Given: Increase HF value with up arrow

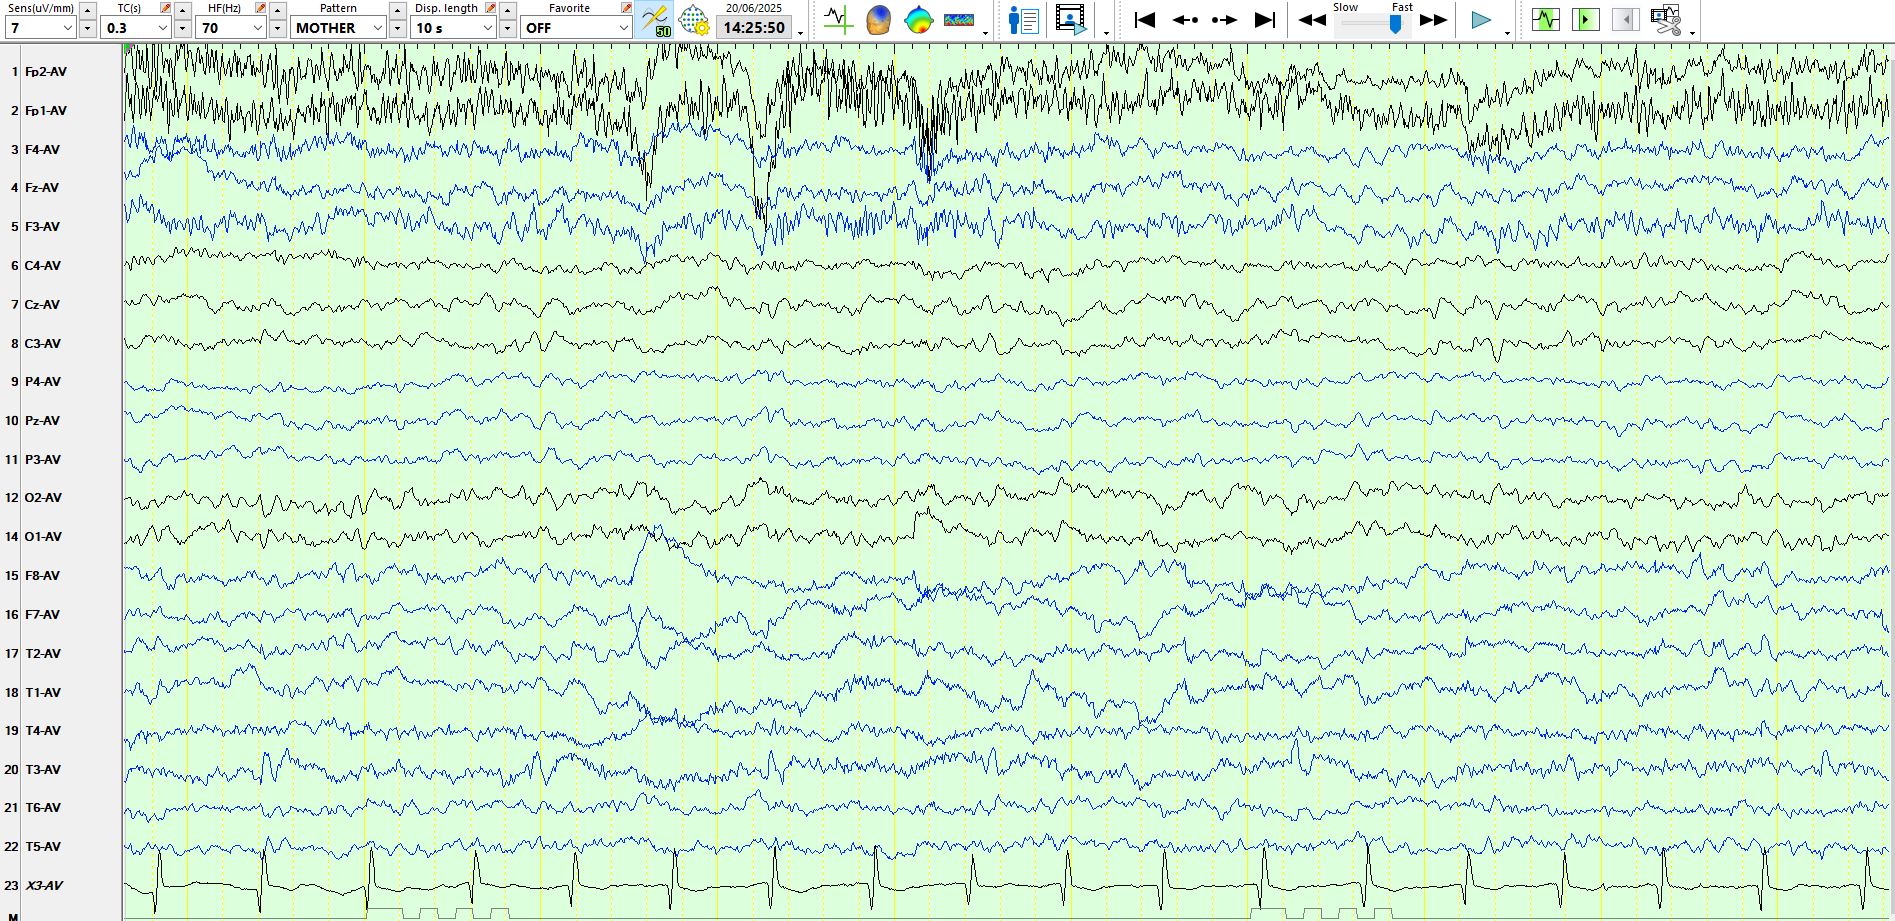Looking at the screenshot, I should (277, 10).
